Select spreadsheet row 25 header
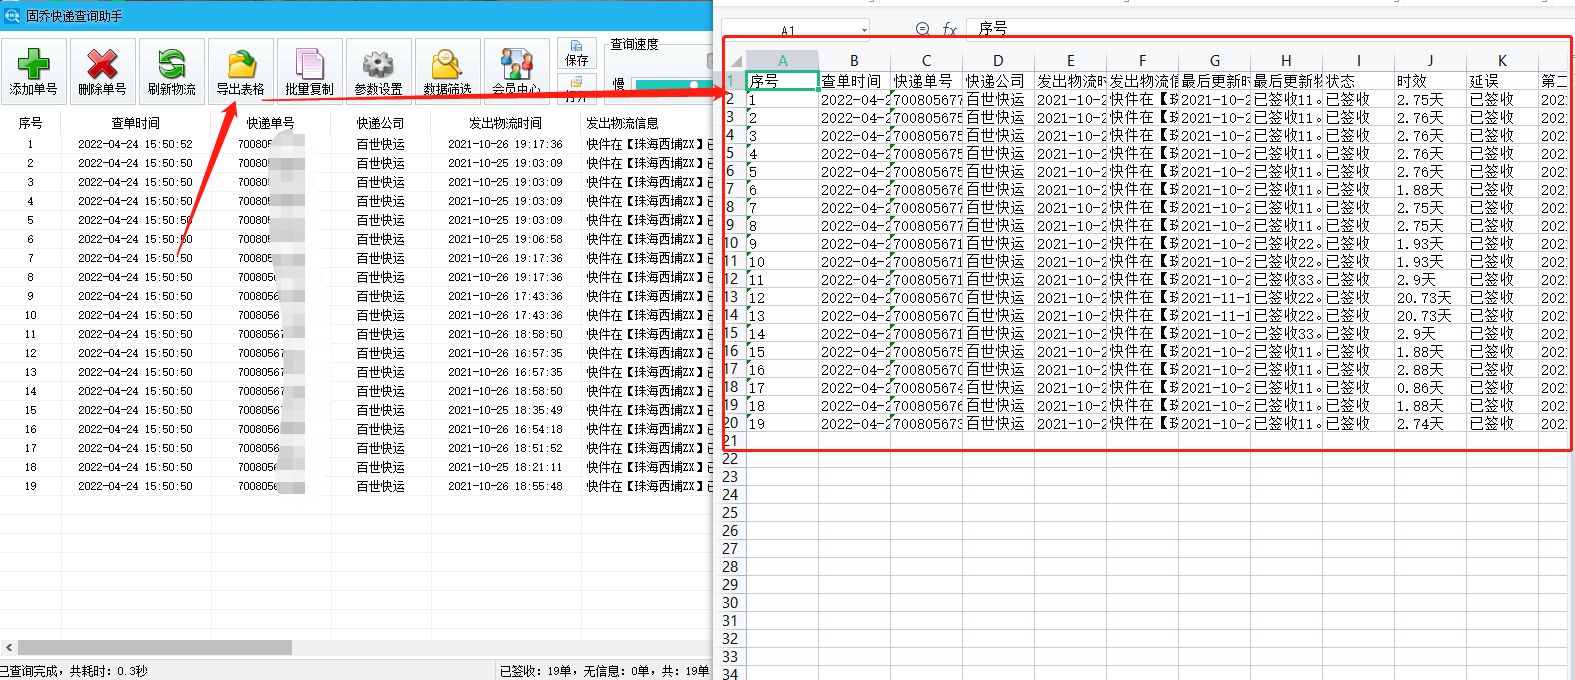 click(x=730, y=513)
